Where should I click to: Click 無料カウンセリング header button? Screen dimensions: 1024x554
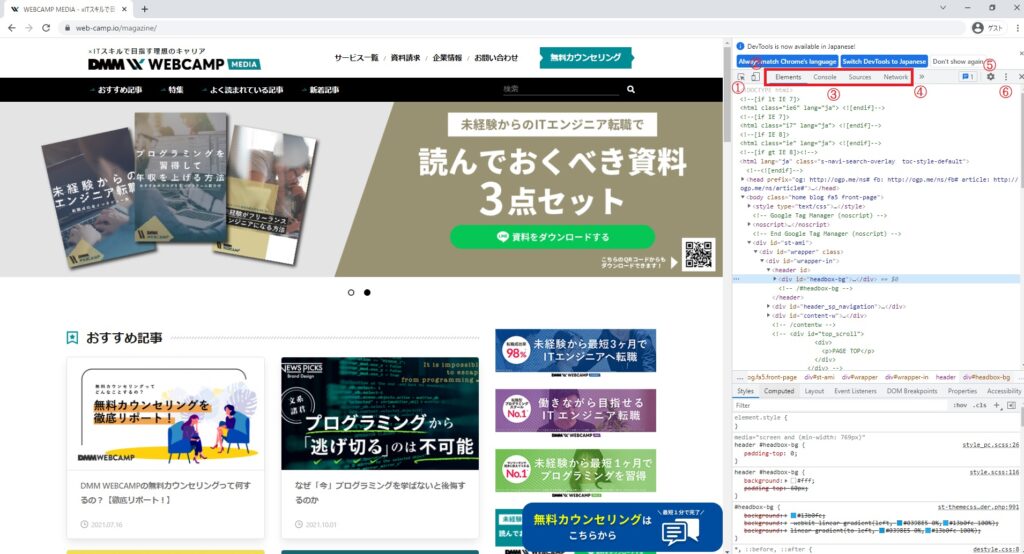tap(585, 57)
